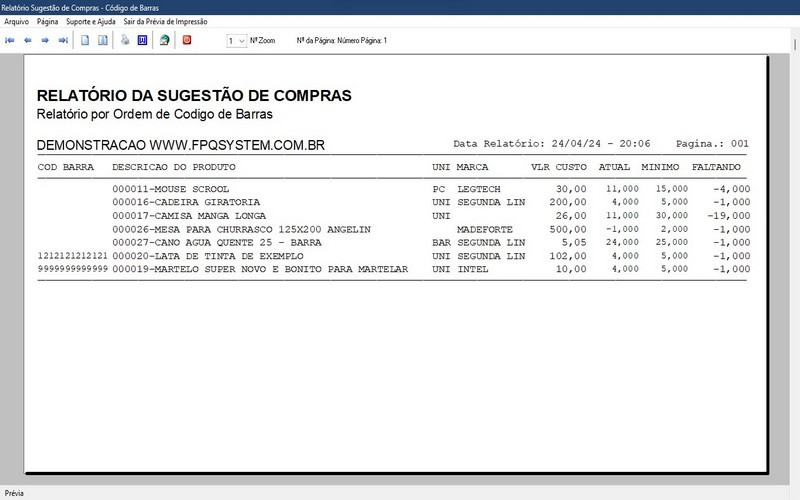This screenshot has height=500, width=800.
Task: Go to the first page arrow
Action: tap(10, 40)
